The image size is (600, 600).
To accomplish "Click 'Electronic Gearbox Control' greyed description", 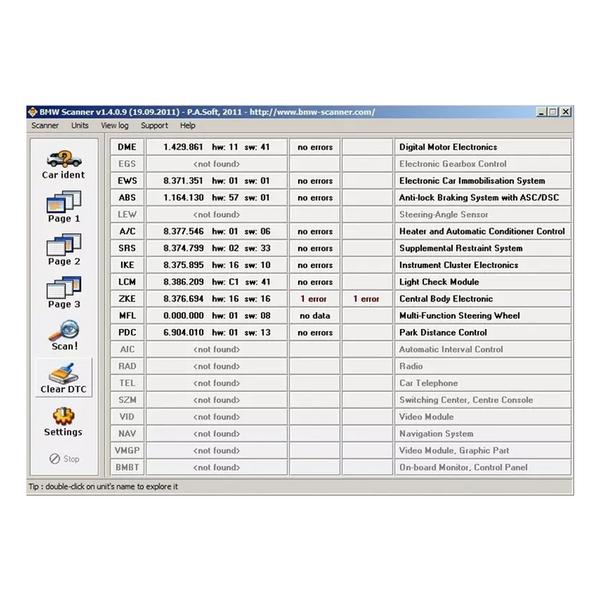I will [x=483, y=164].
